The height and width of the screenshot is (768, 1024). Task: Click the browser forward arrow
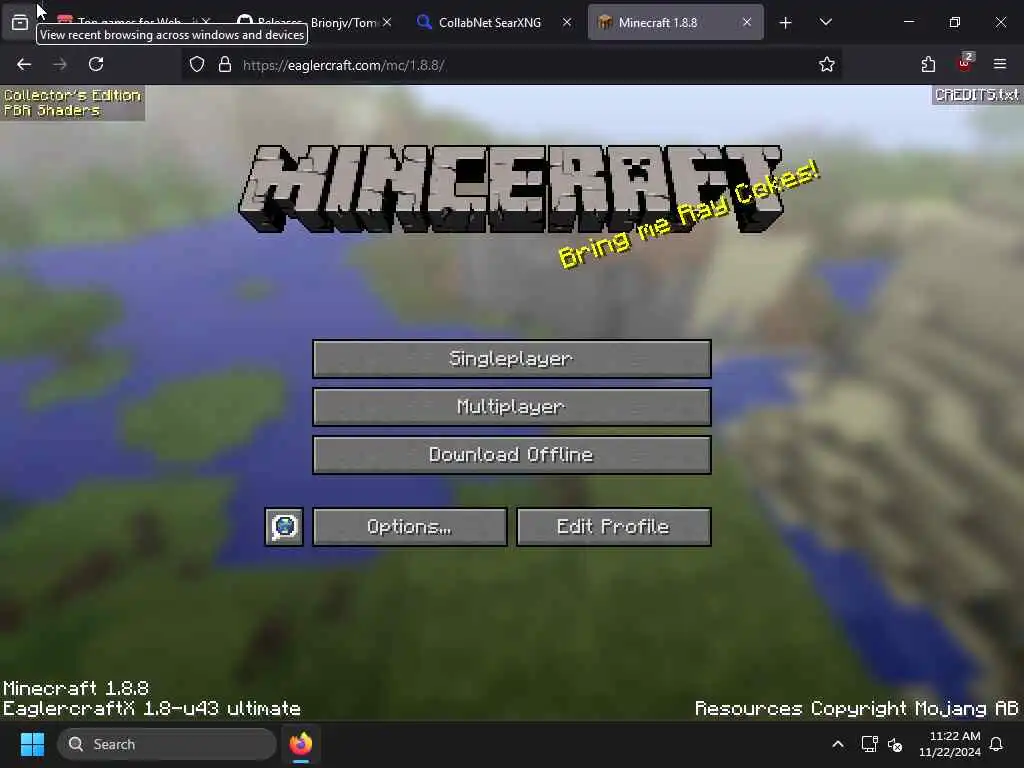click(x=60, y=64)
